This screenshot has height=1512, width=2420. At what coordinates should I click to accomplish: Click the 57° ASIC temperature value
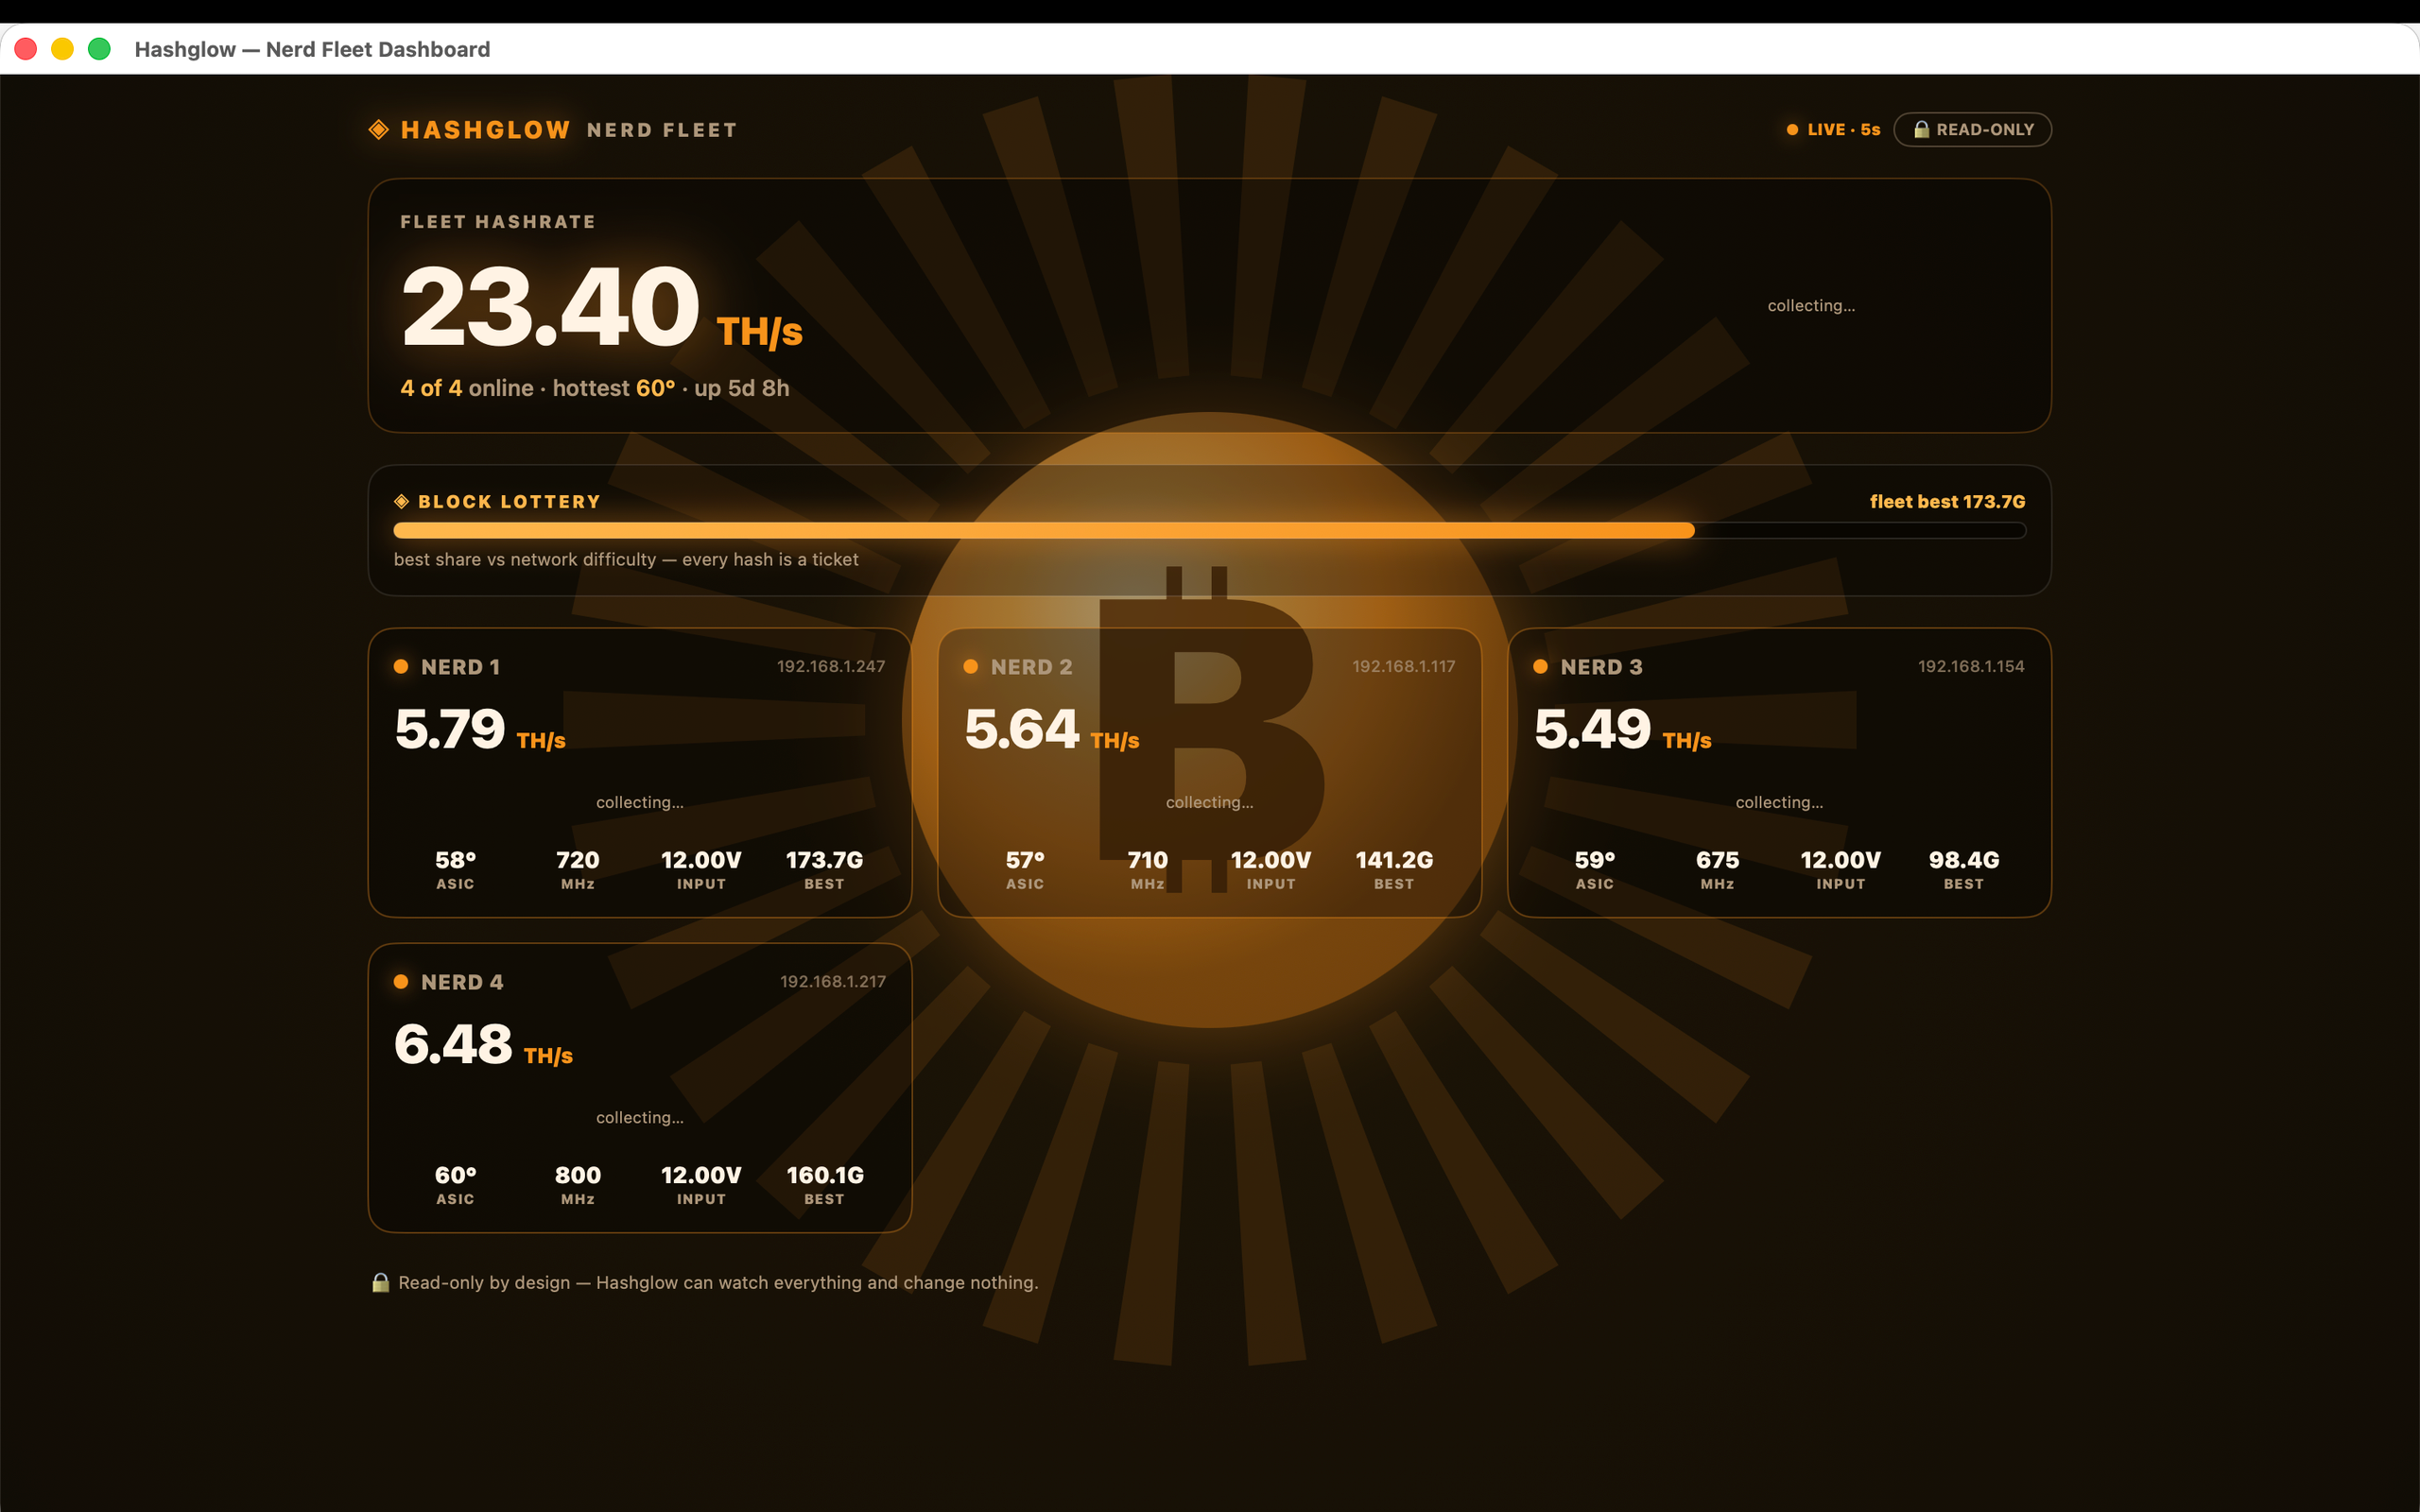[x=1025, y=860]
